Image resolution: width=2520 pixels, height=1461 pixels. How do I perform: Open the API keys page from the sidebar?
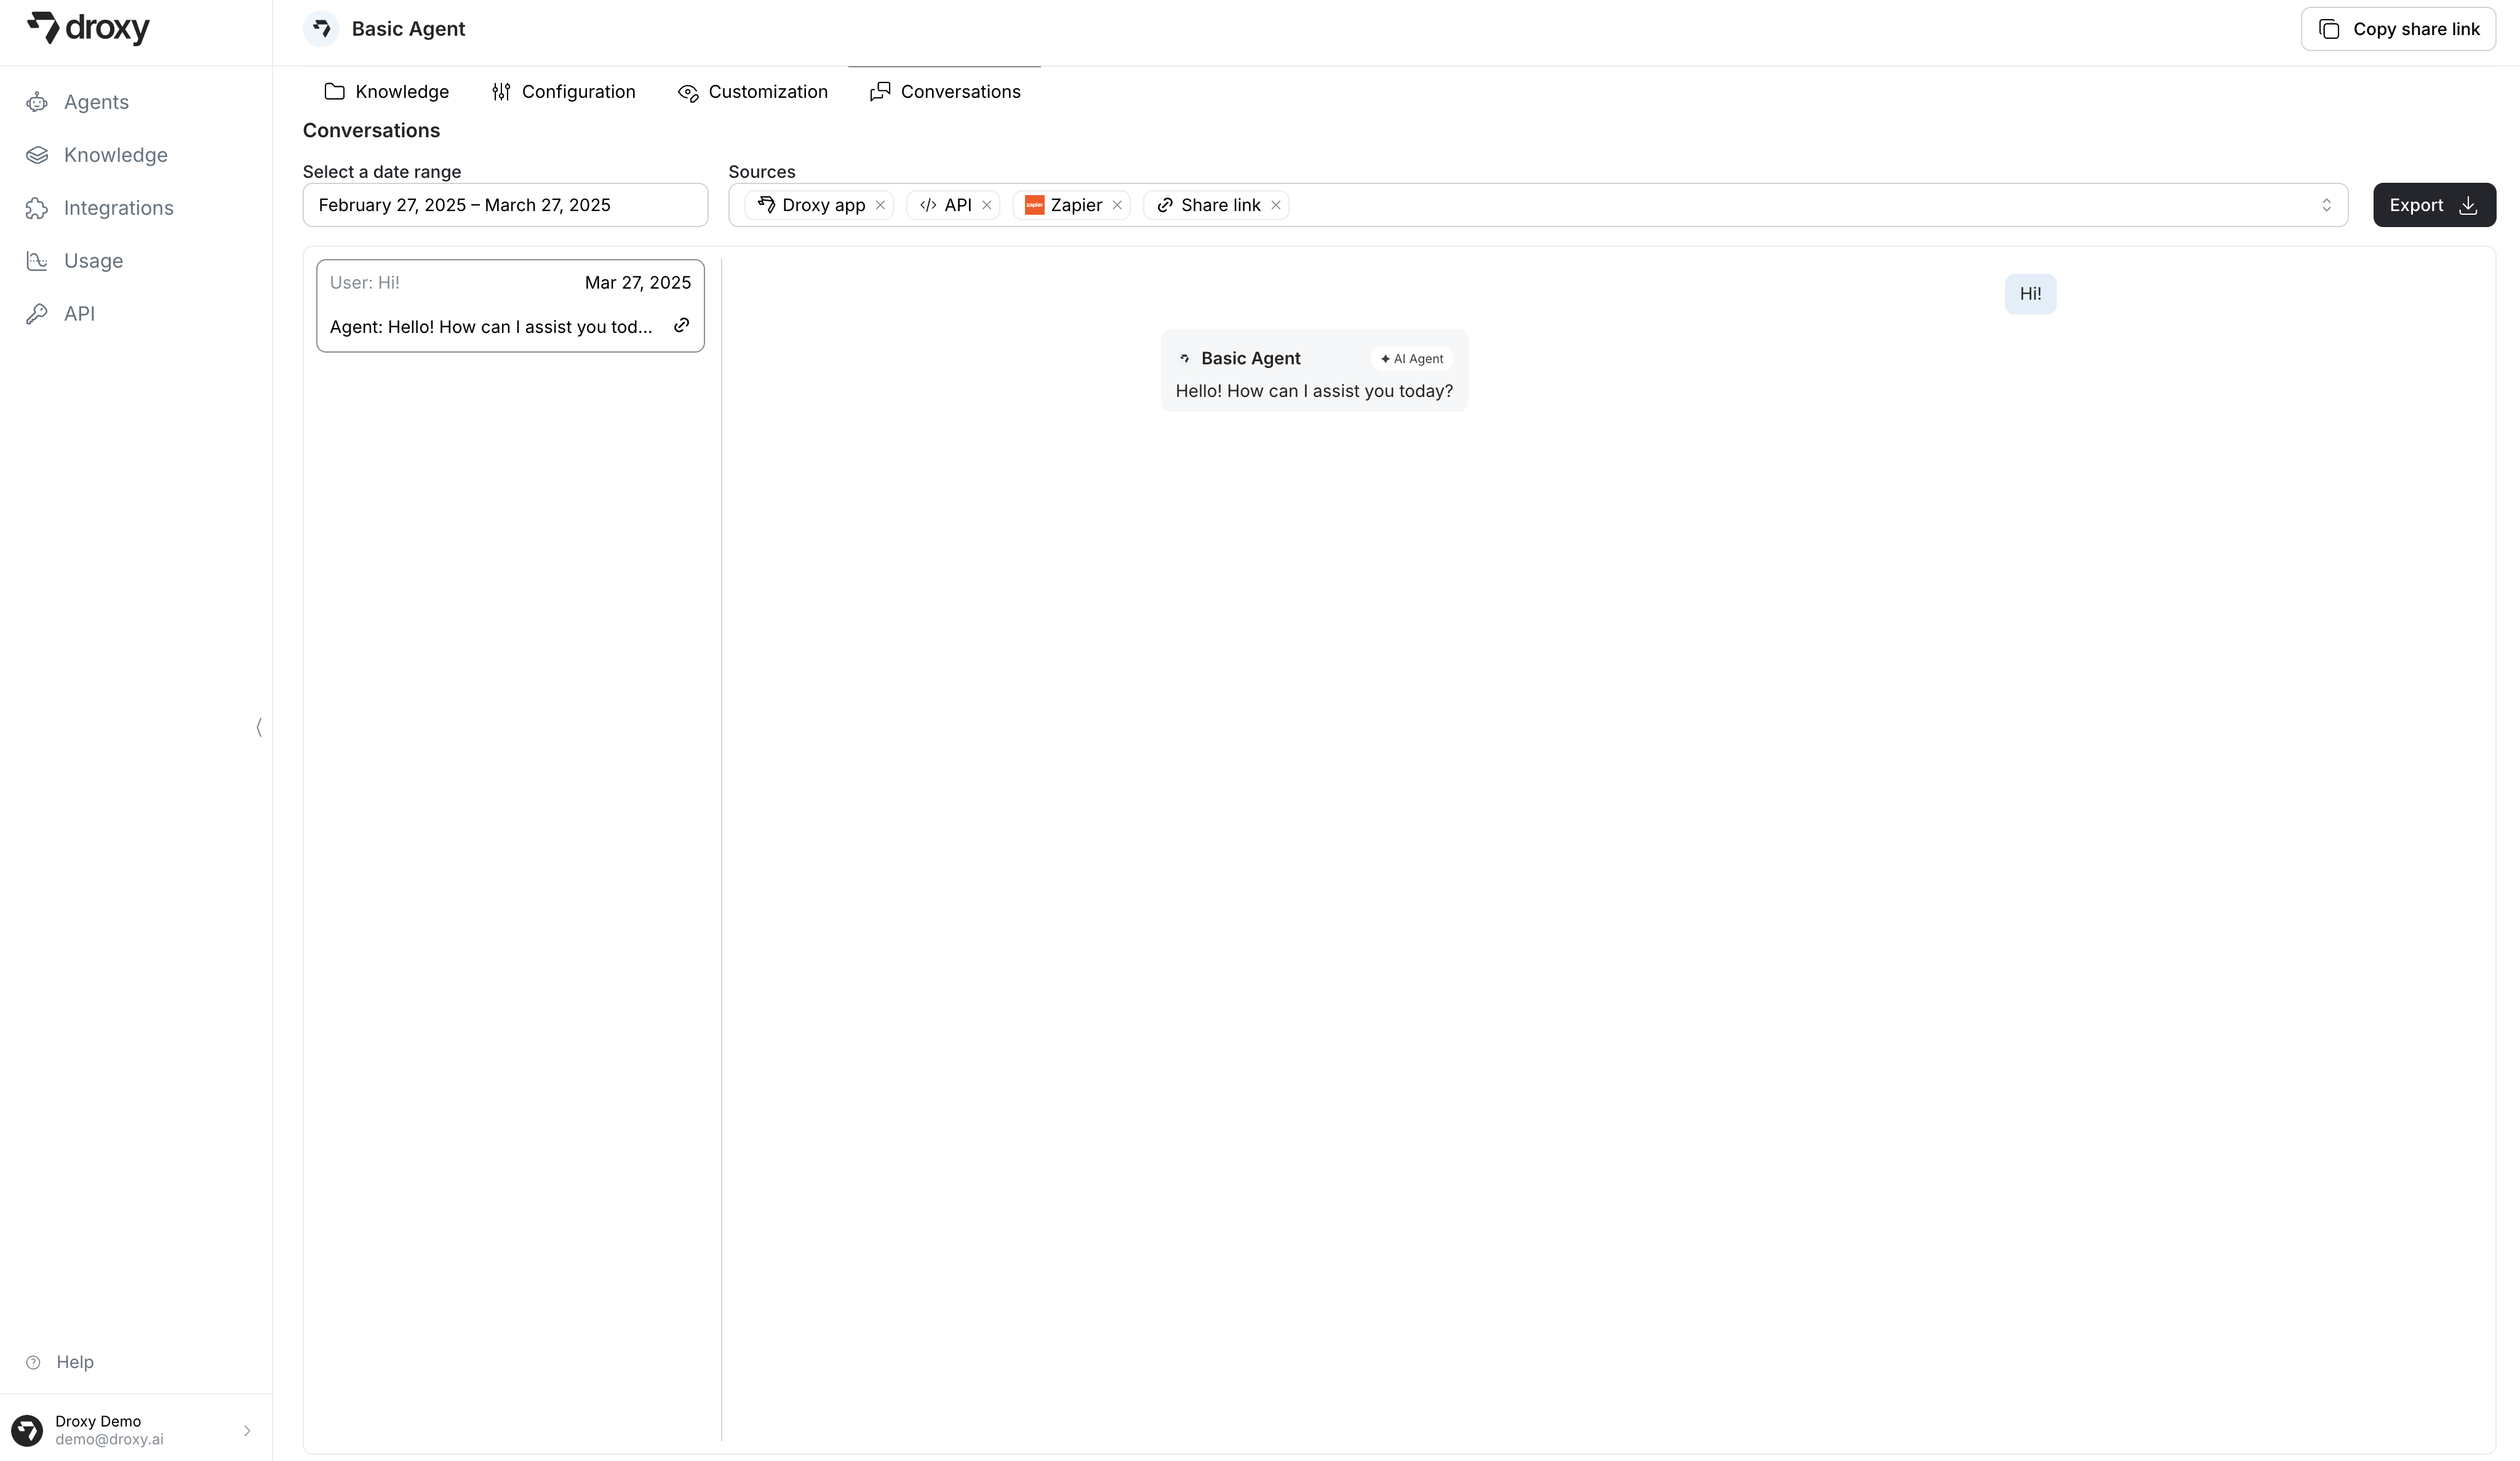(79, 314)
